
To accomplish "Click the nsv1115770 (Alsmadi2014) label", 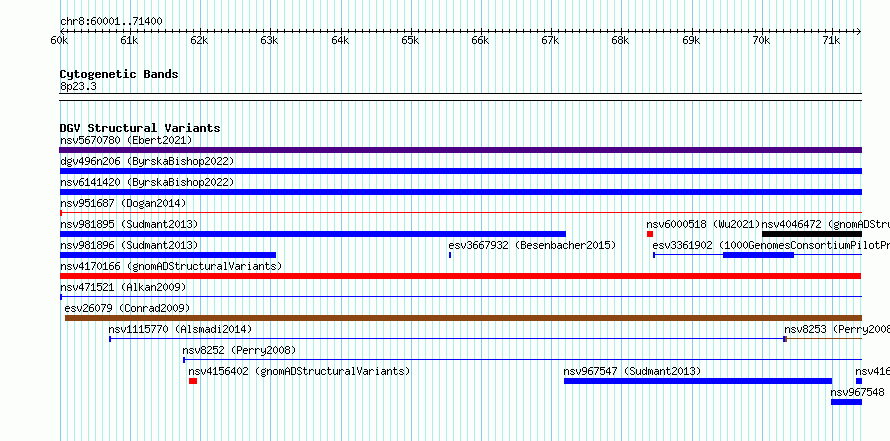I will coord(180,329).
